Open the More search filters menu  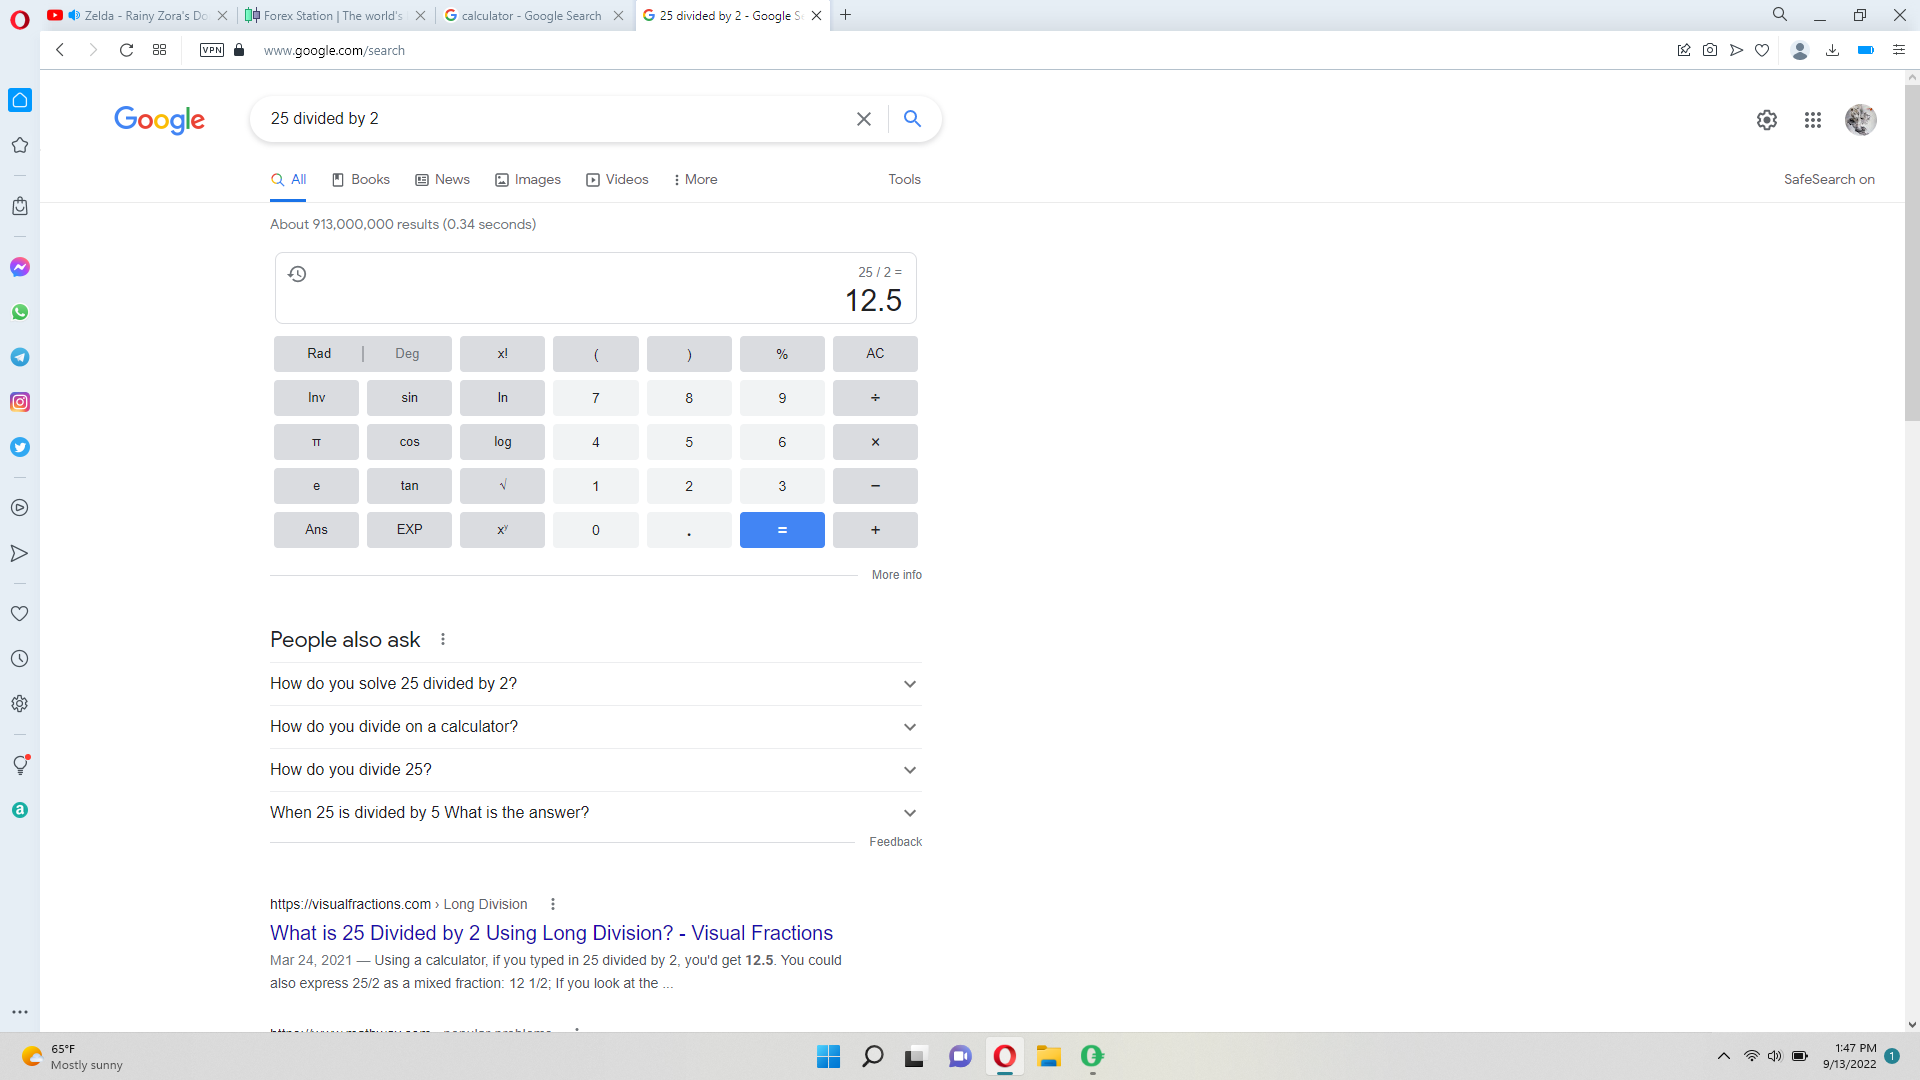click(x=695, y=180)
